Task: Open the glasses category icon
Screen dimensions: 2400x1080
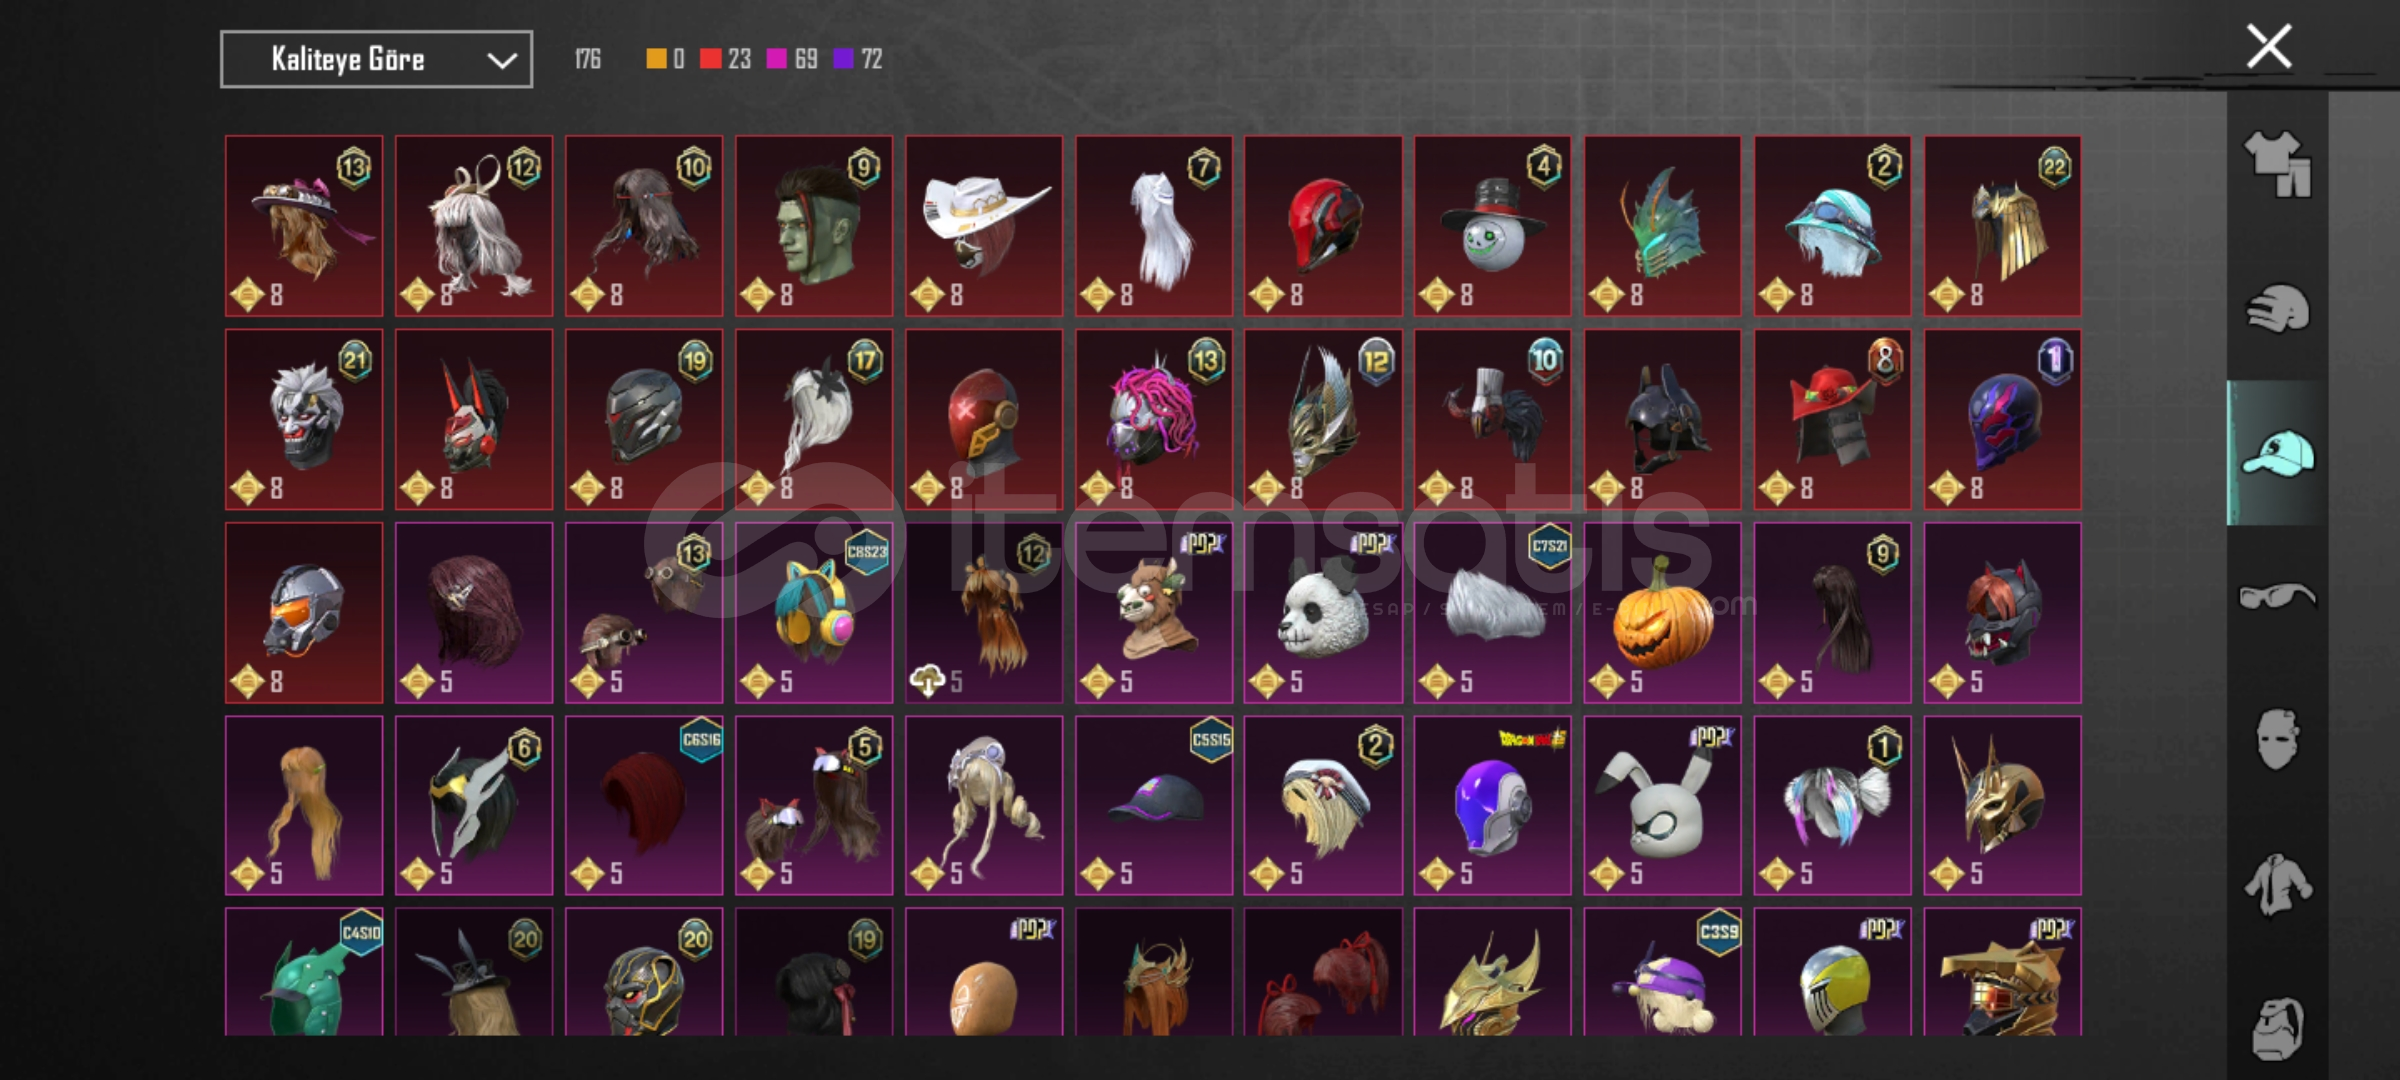Action: click(2277, 597)
